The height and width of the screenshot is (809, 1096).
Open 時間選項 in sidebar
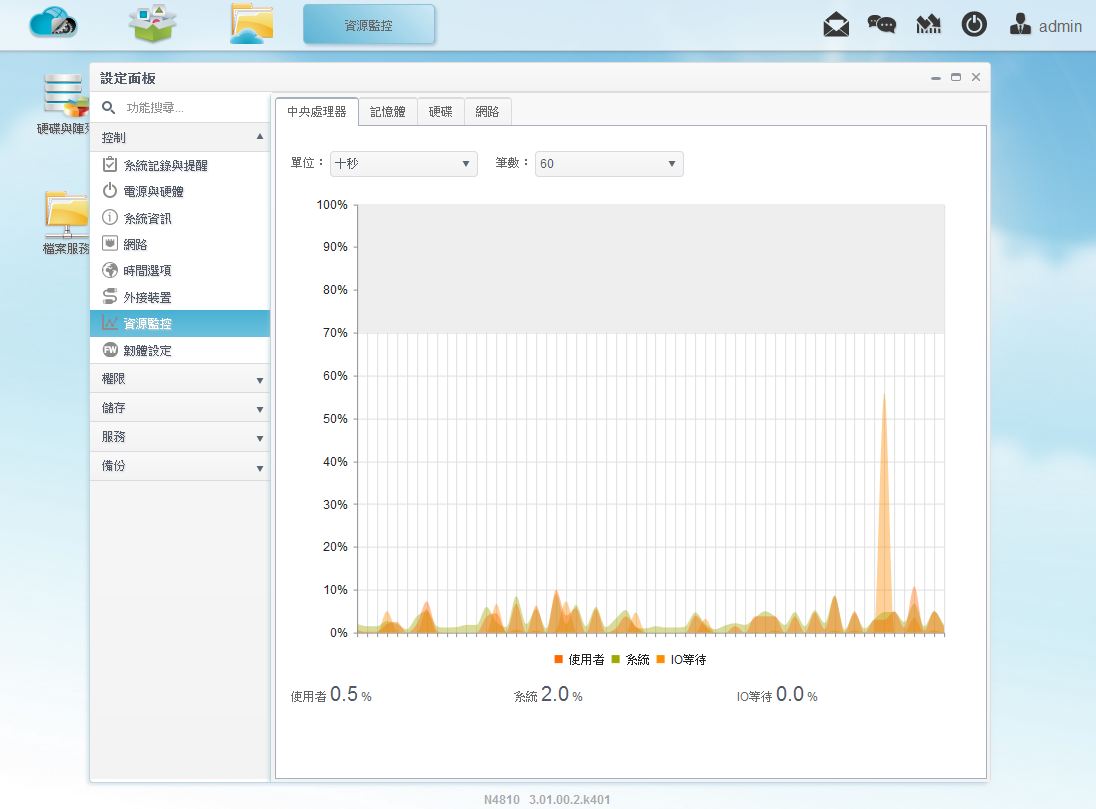180,271
